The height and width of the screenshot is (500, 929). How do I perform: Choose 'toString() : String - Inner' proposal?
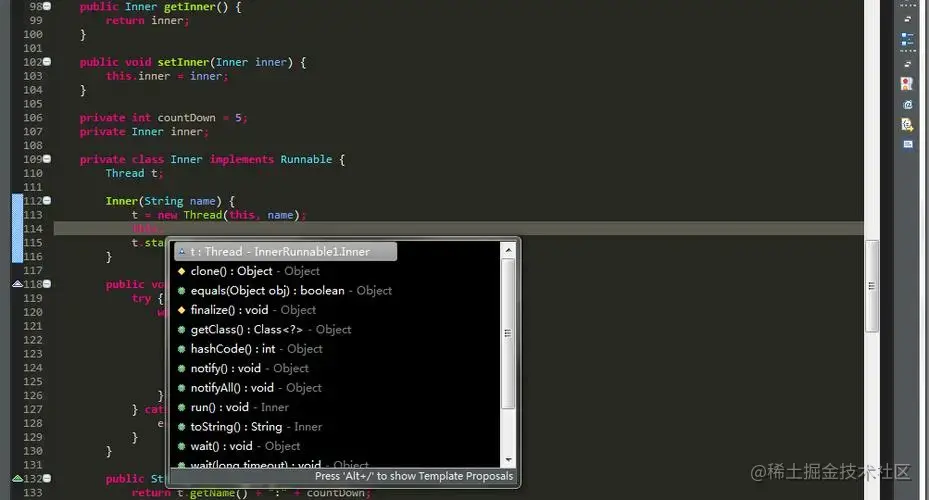click(x=337, y=427)
